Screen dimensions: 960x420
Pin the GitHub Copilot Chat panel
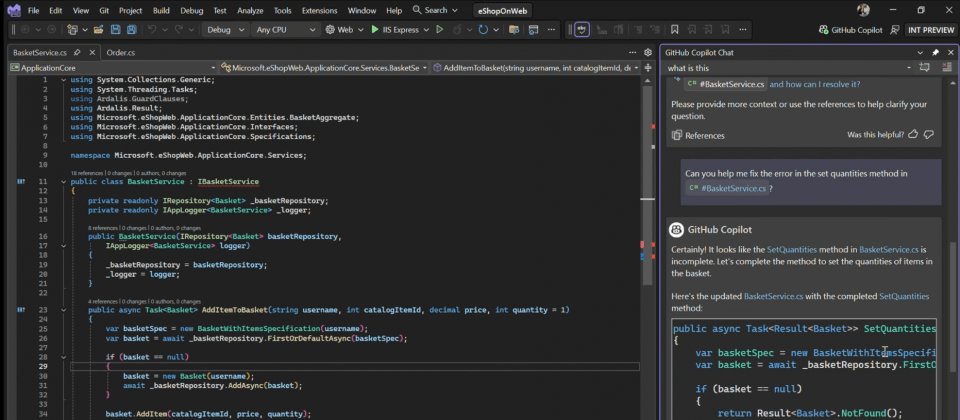tap(936, 53)
